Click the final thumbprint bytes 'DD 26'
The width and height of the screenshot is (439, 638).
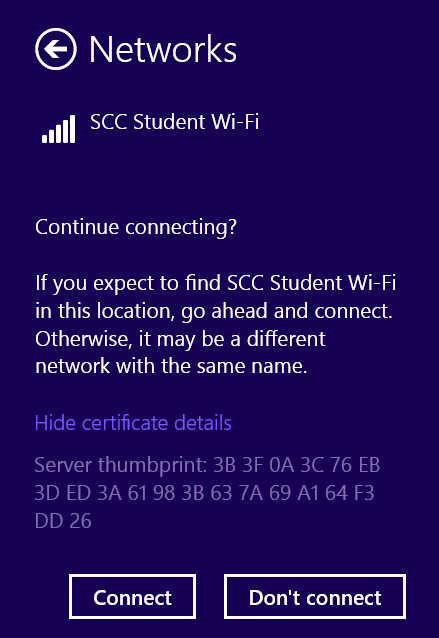63,520
